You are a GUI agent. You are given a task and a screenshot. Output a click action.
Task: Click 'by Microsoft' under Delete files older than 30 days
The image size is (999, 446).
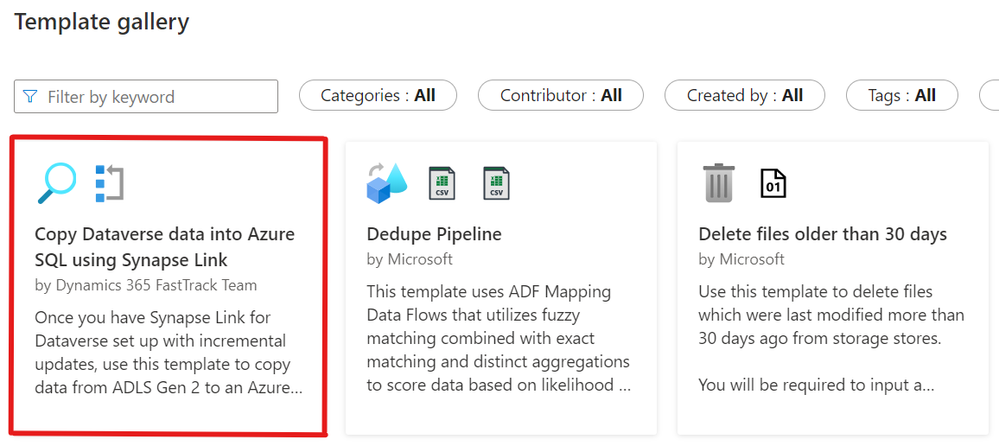(742, 259)
